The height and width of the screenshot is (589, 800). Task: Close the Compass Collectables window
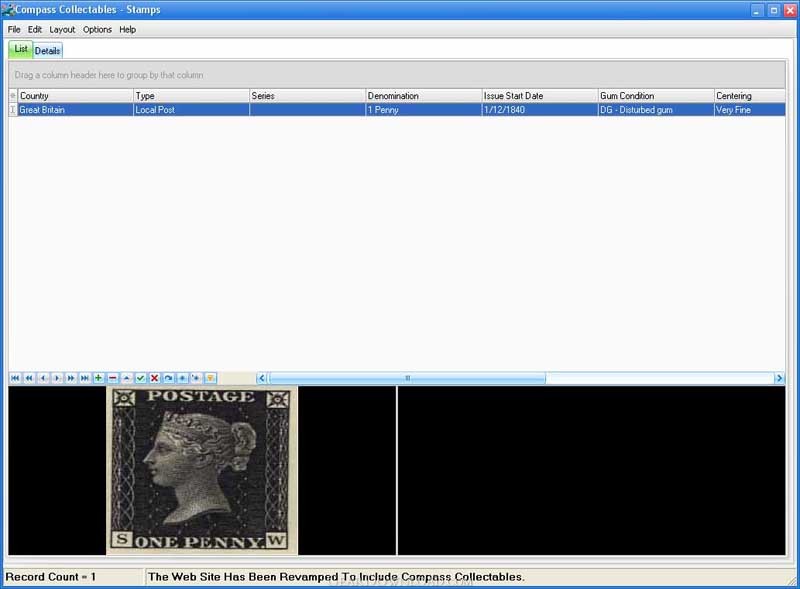coord(790,10)
